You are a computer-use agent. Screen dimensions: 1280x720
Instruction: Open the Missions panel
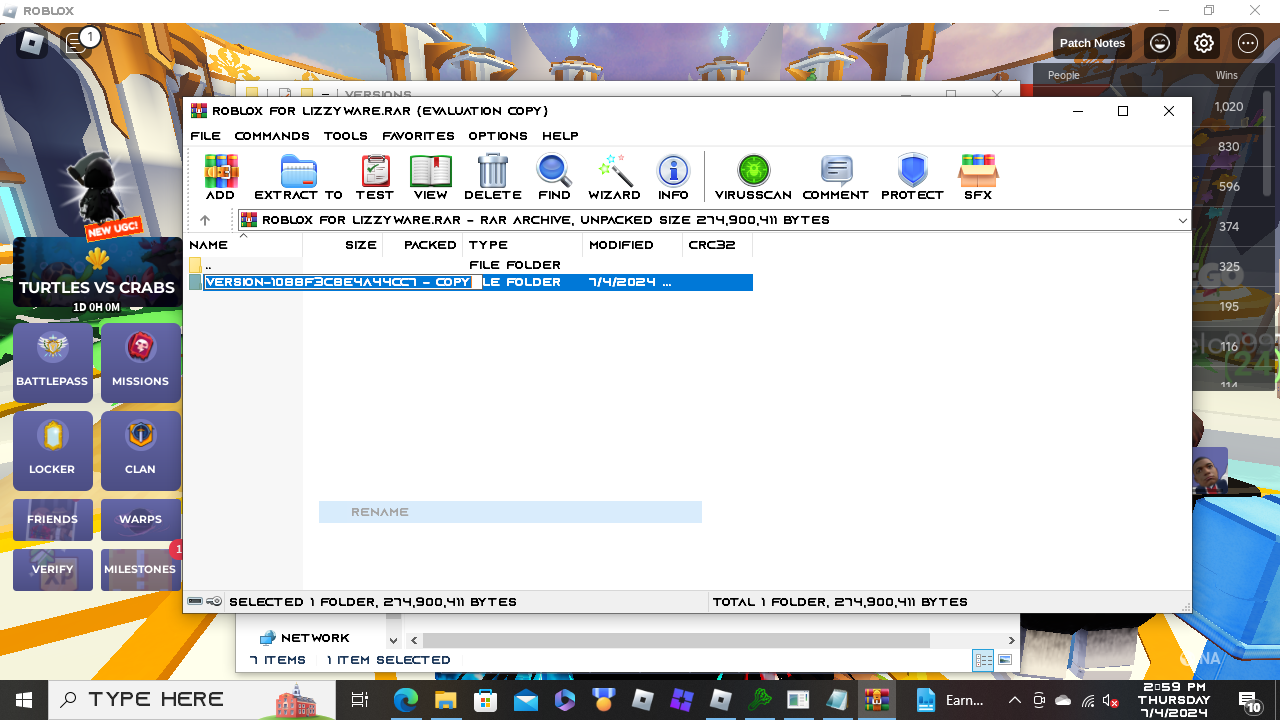[140, 362]
